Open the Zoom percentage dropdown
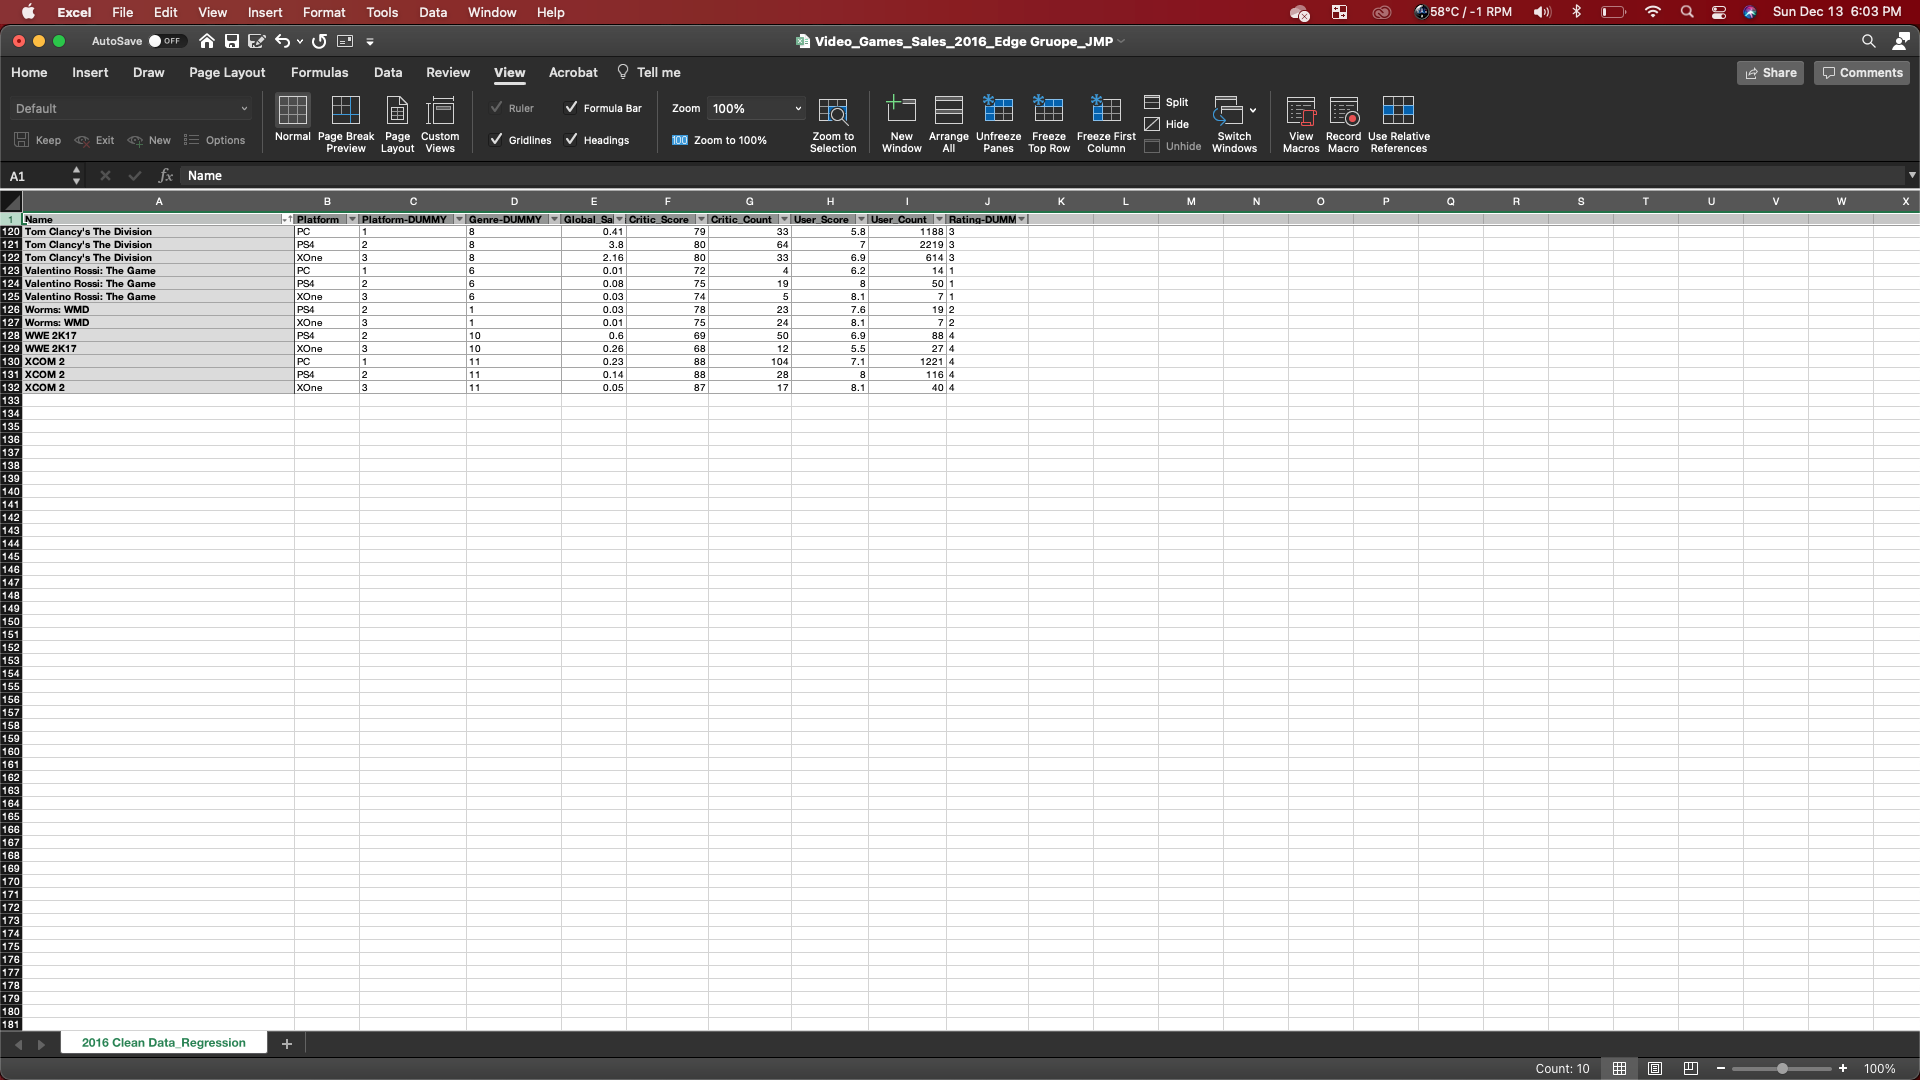 [798, 108]
